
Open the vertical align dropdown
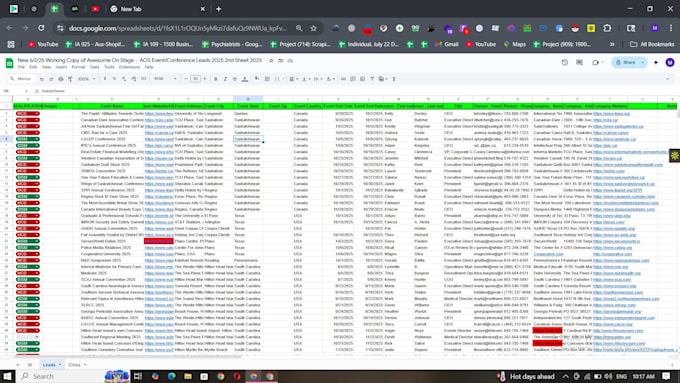point(305,79)
